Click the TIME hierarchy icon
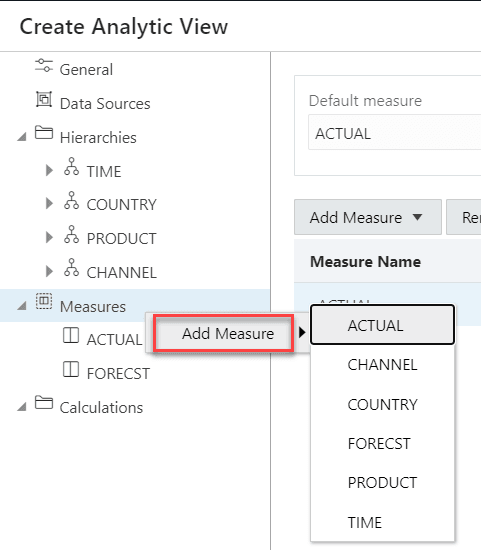Viewport: 481px width, 550px height. pos(72,167)
